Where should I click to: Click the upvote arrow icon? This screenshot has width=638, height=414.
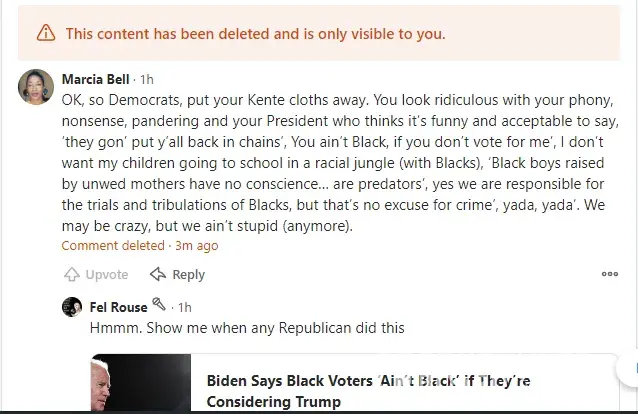[72, 274]
